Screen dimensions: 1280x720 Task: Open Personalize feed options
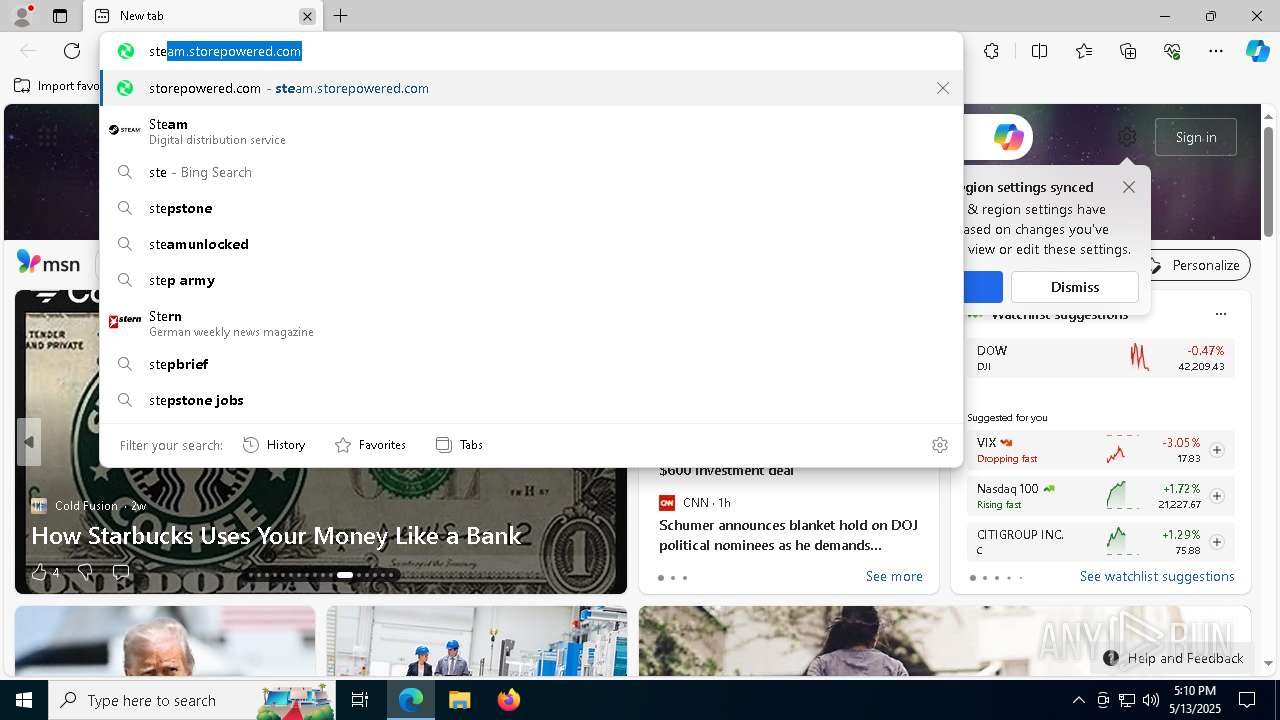tap(1196, 265)
